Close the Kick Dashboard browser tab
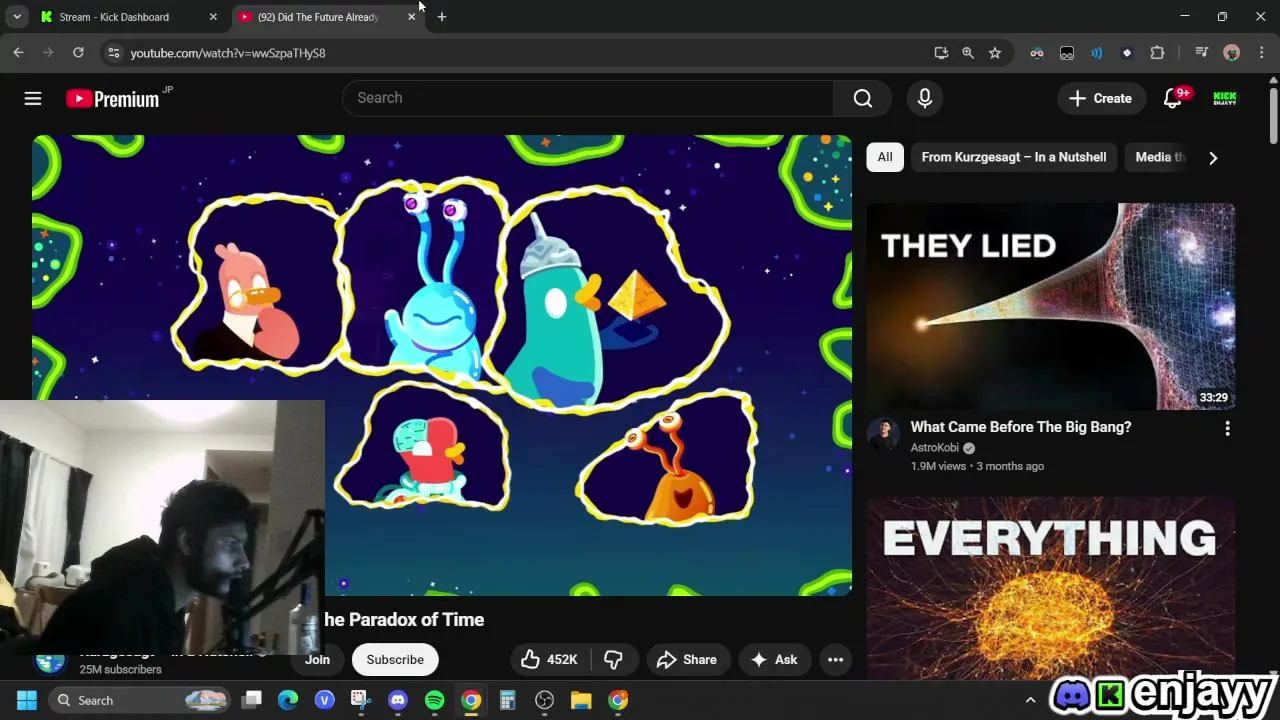Screen dimensions: 1280x720 (213, 17)
